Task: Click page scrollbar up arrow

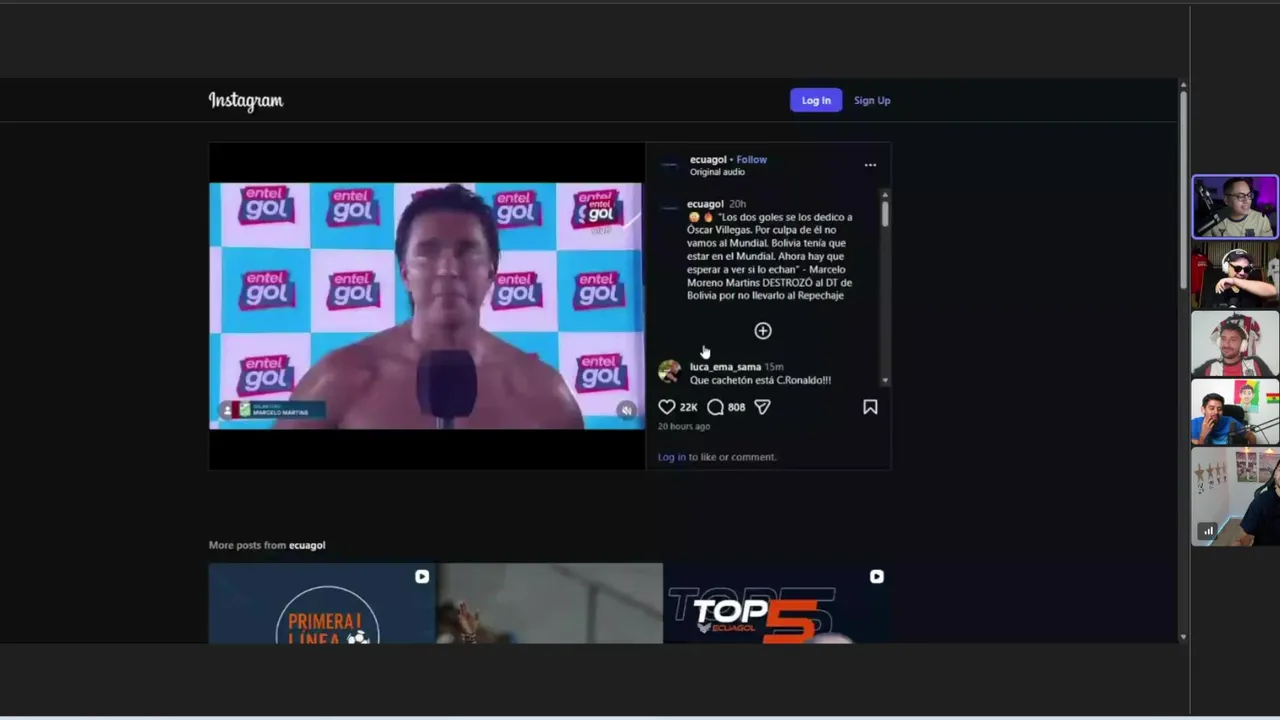Action: point(1183,85)
